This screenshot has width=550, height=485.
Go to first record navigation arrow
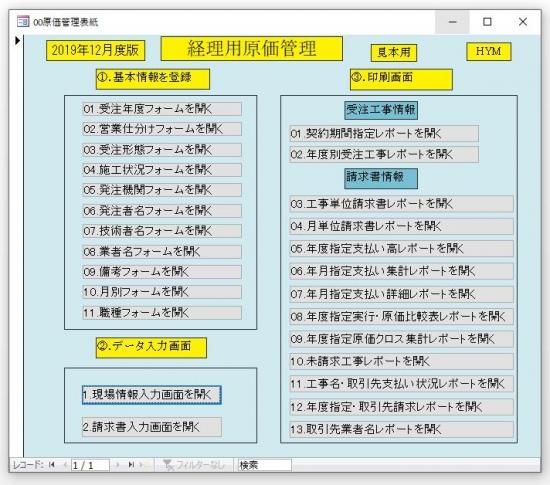52,465
